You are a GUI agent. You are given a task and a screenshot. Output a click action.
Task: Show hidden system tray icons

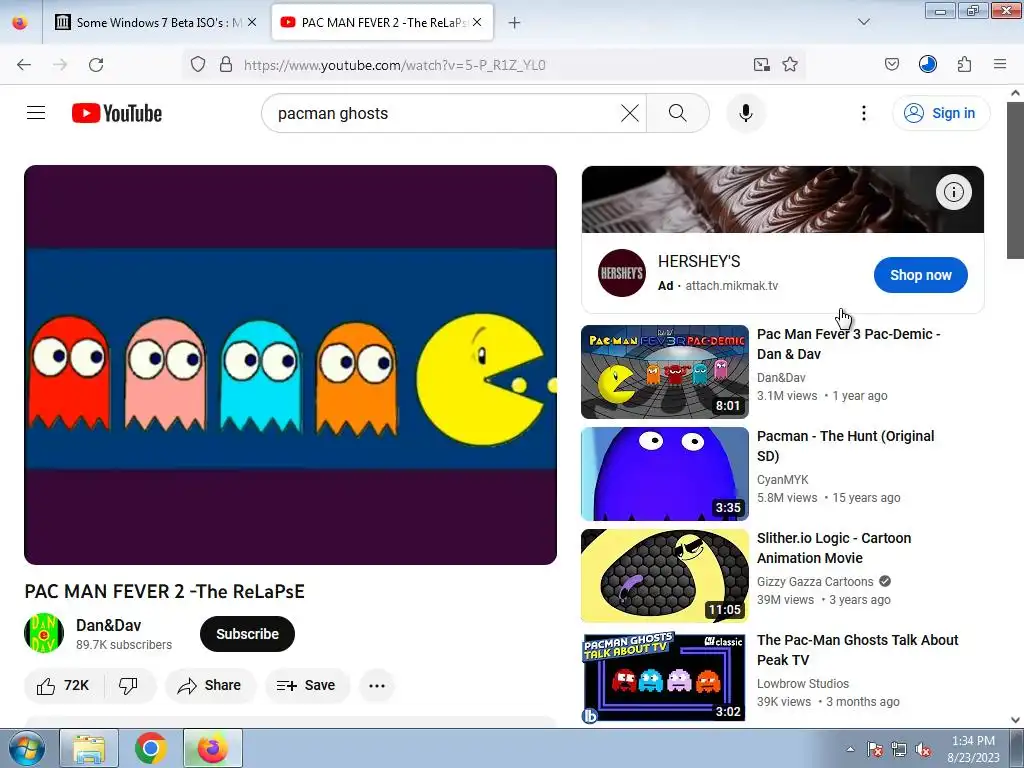point(850,749)
